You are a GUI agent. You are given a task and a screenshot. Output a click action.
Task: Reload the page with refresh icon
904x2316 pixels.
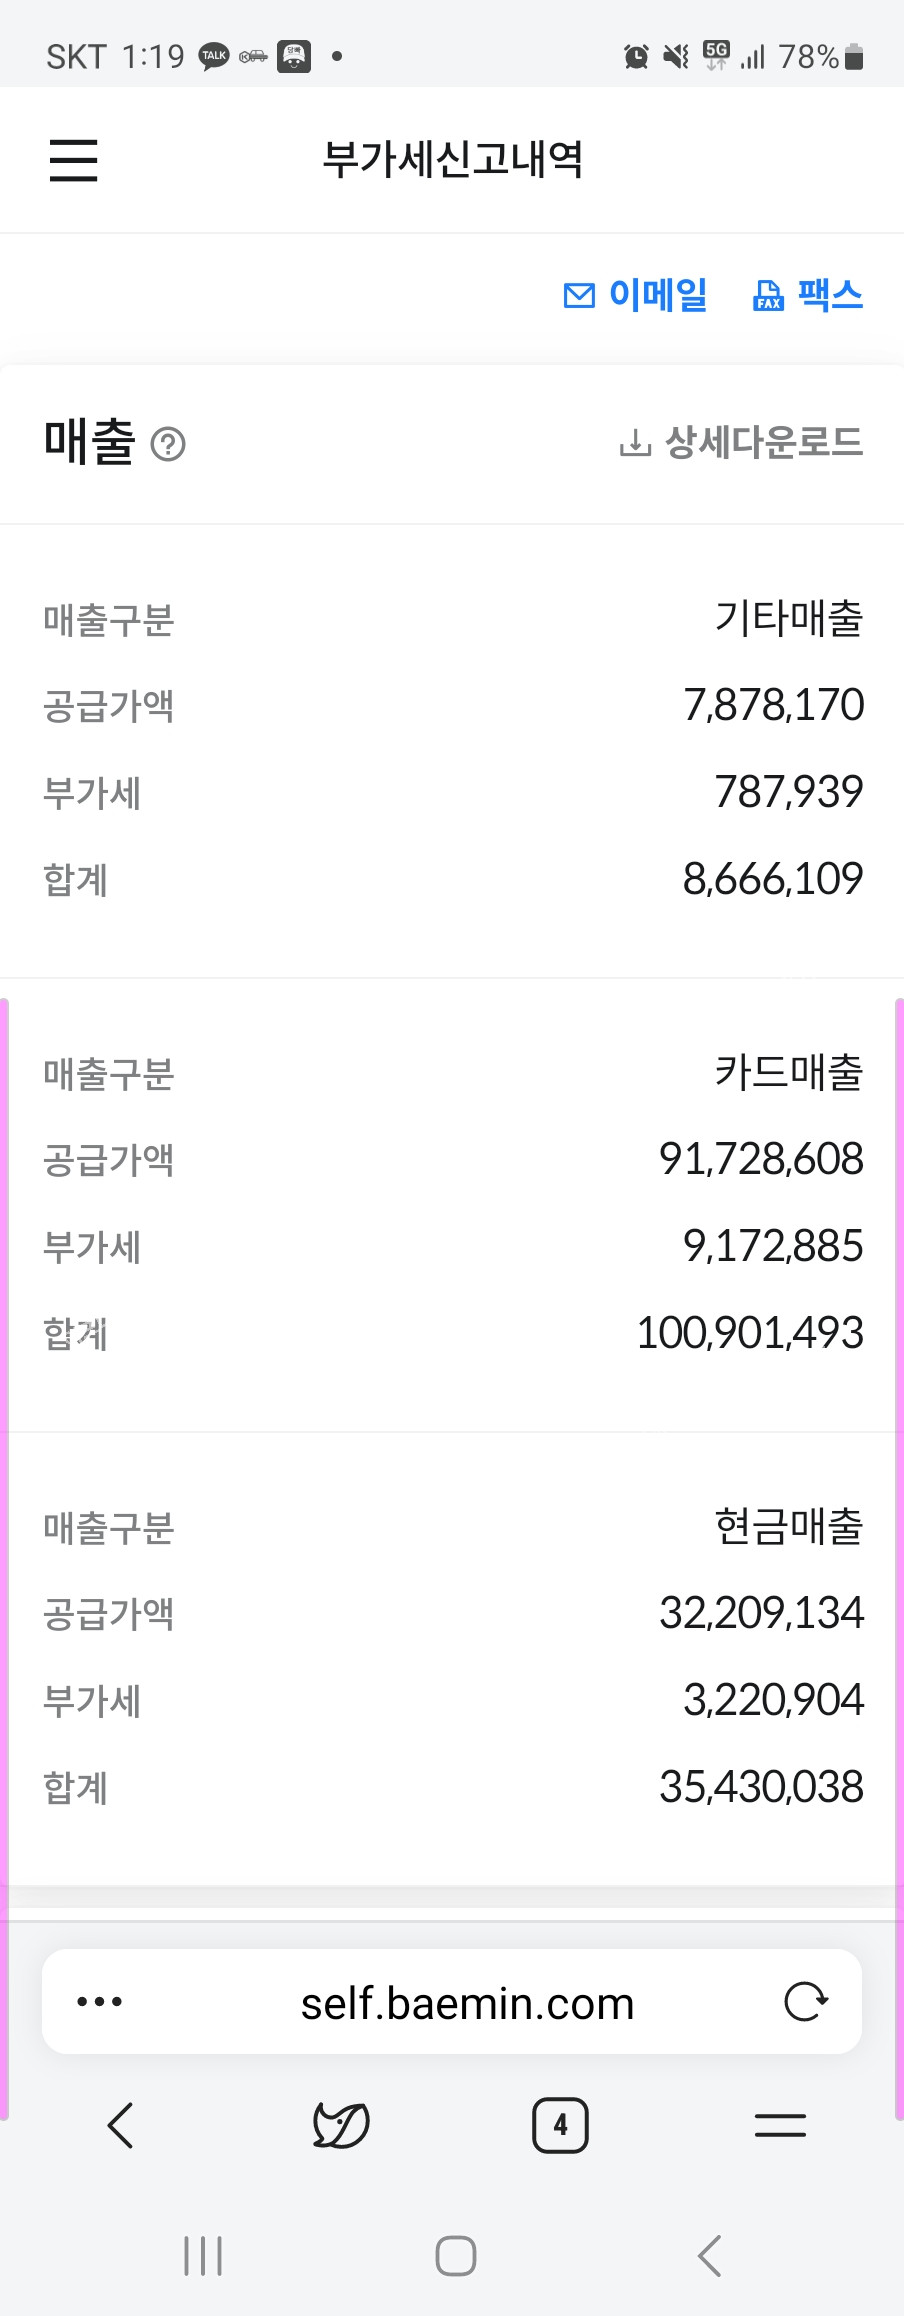tap(806, 2002)
